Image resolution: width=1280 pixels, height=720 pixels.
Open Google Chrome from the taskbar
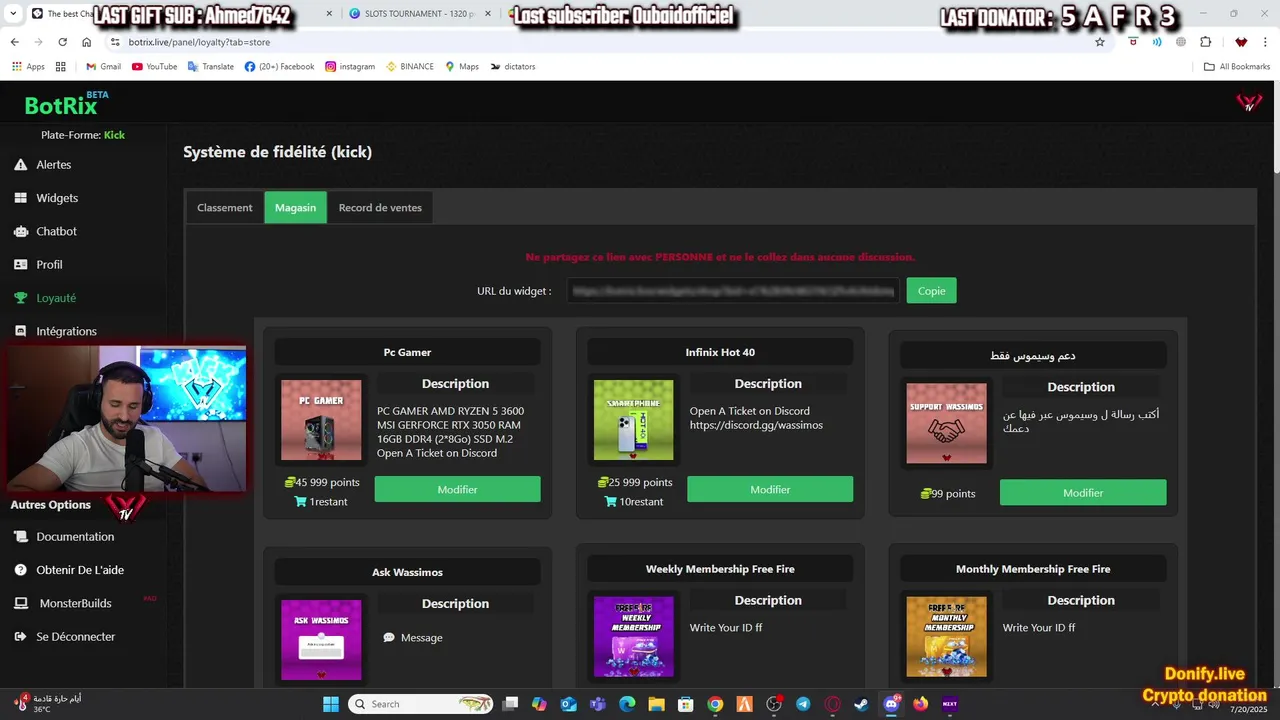[x=715, y=704]
